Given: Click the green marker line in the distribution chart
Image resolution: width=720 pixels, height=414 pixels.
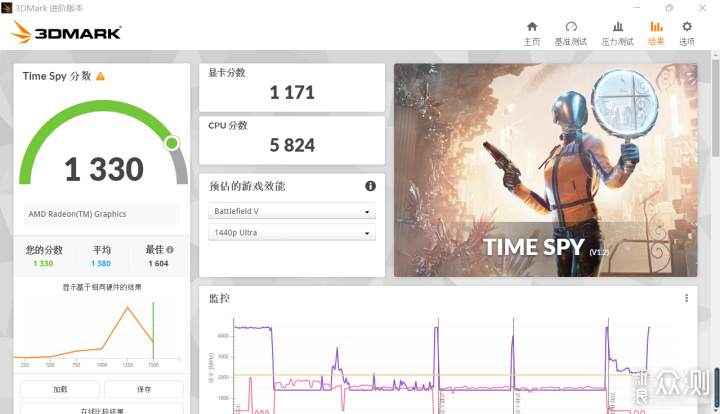Looking at the screenshot, I should pyautogui.click(x=153, y=330).
